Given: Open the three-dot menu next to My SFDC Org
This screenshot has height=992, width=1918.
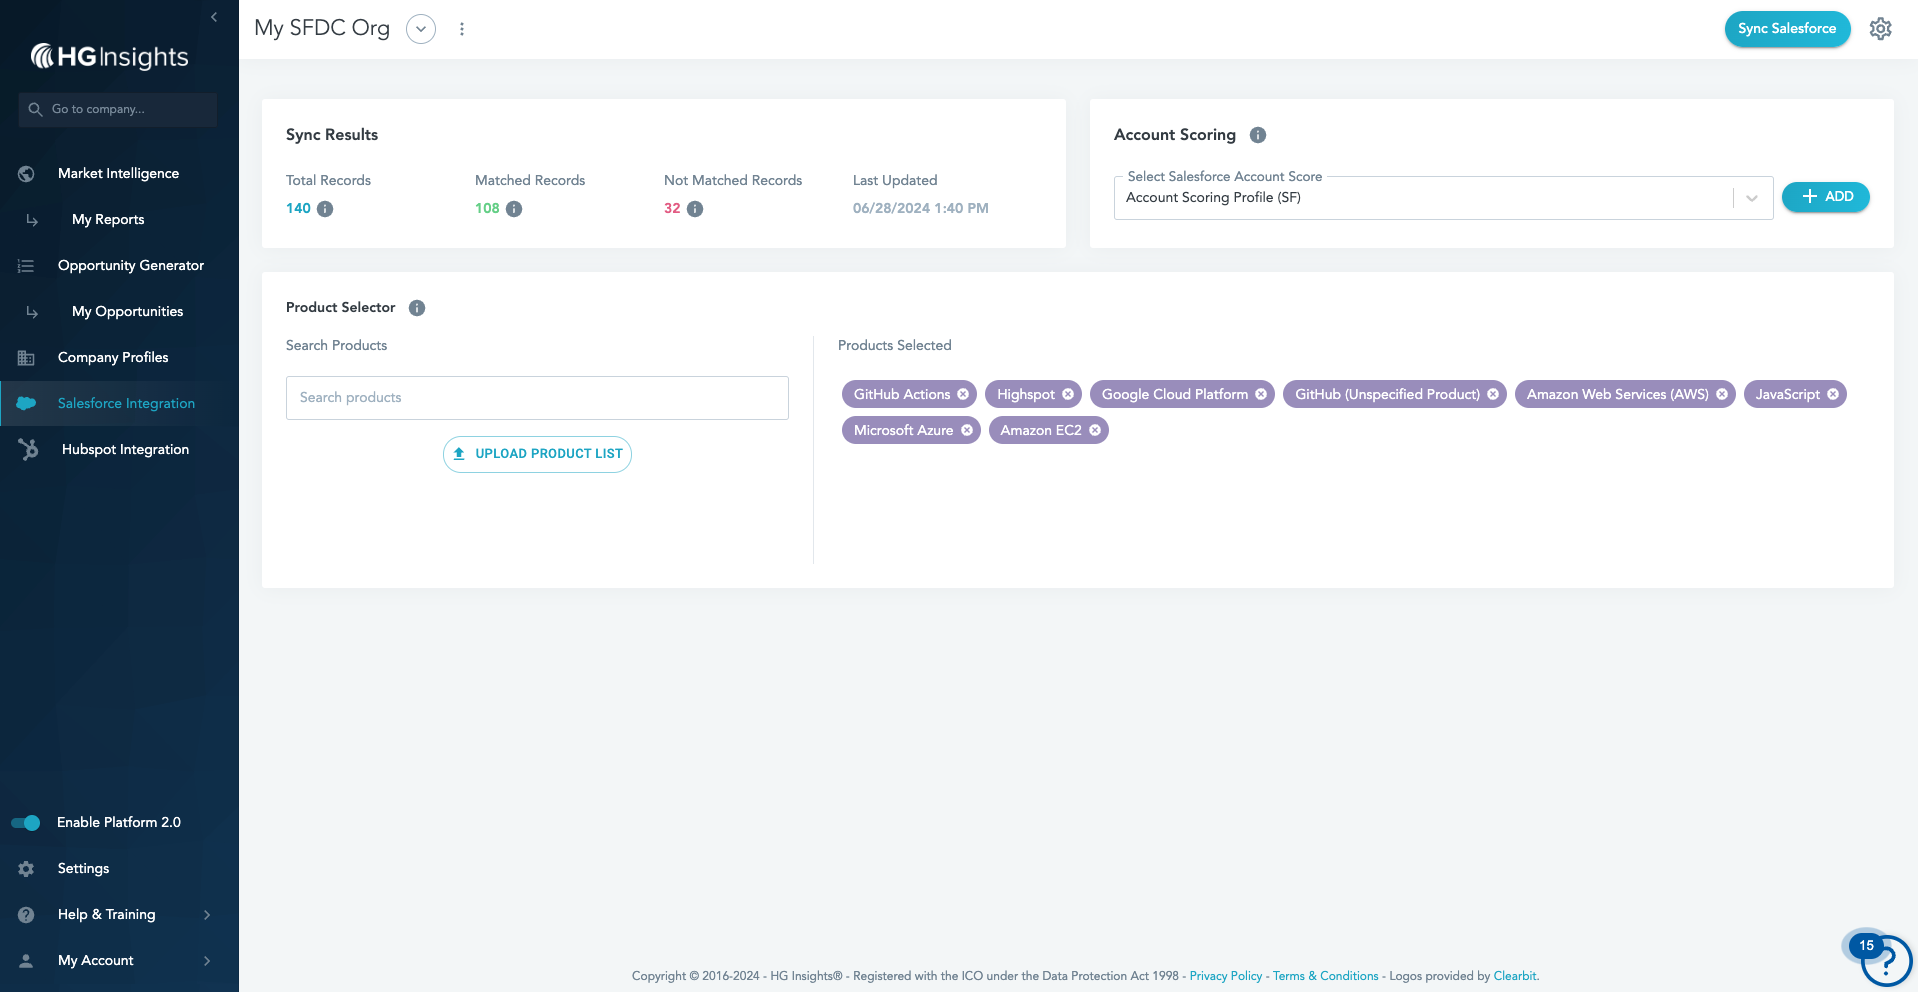Looking at the screenshot, I should 462,29.
